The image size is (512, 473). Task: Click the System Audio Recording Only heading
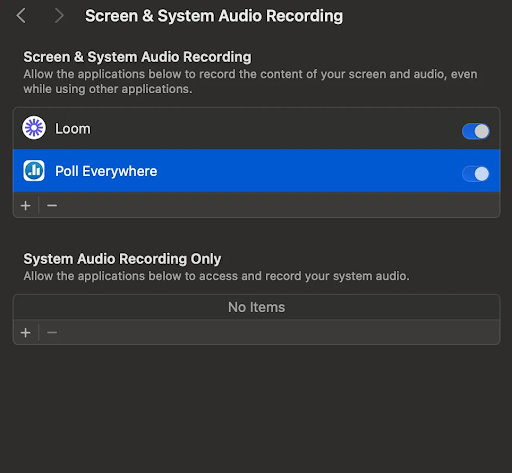pos(122,259)
